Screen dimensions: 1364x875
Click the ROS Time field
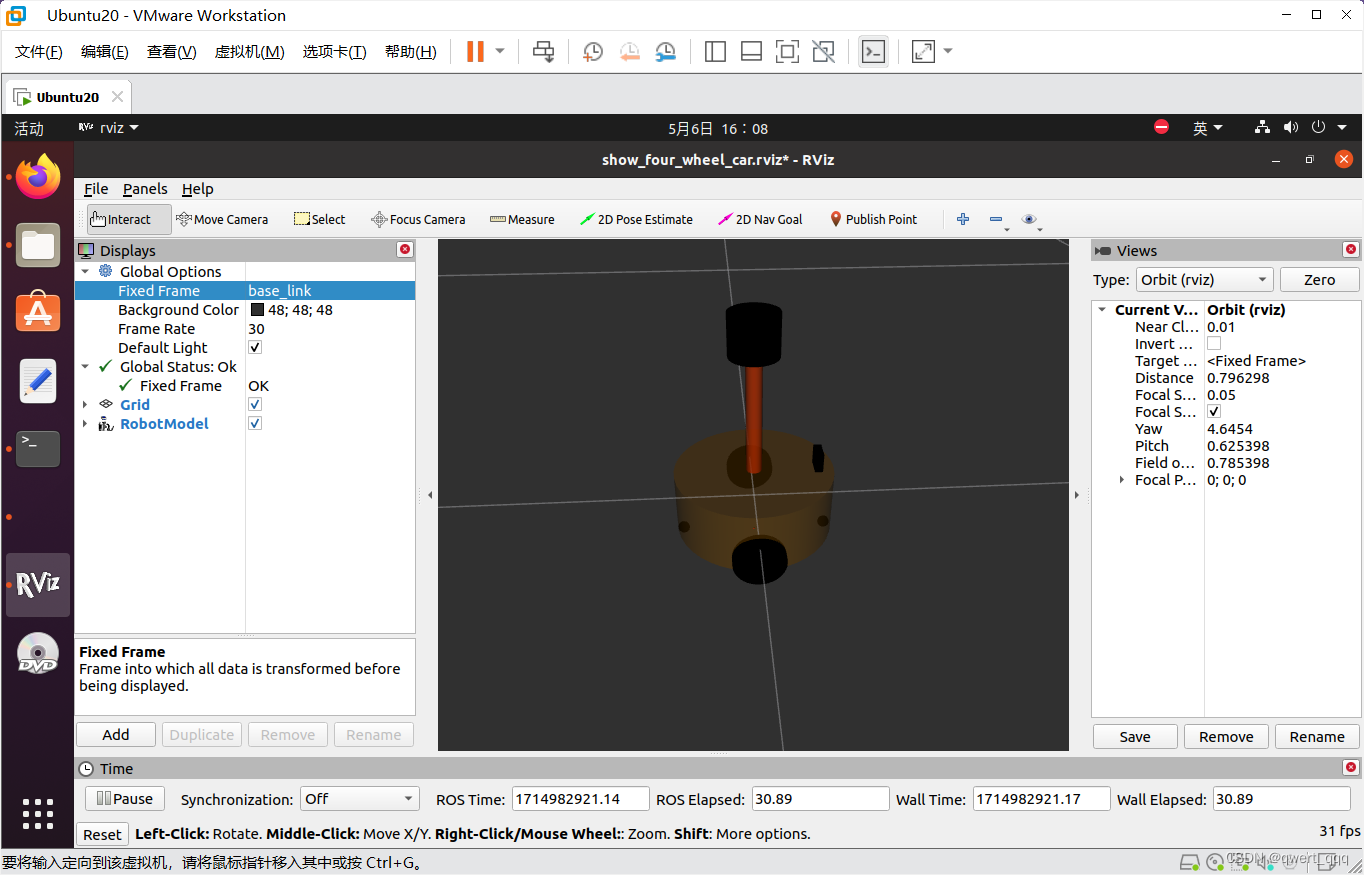click(580, 798)
